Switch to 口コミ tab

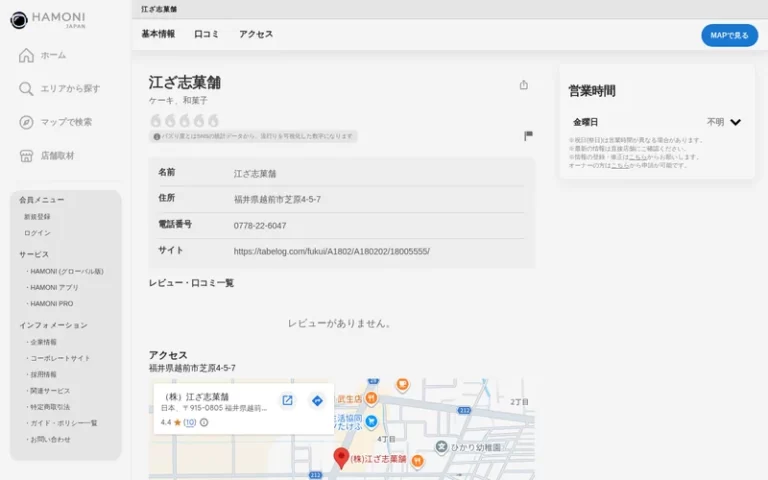tap(206, 34)
